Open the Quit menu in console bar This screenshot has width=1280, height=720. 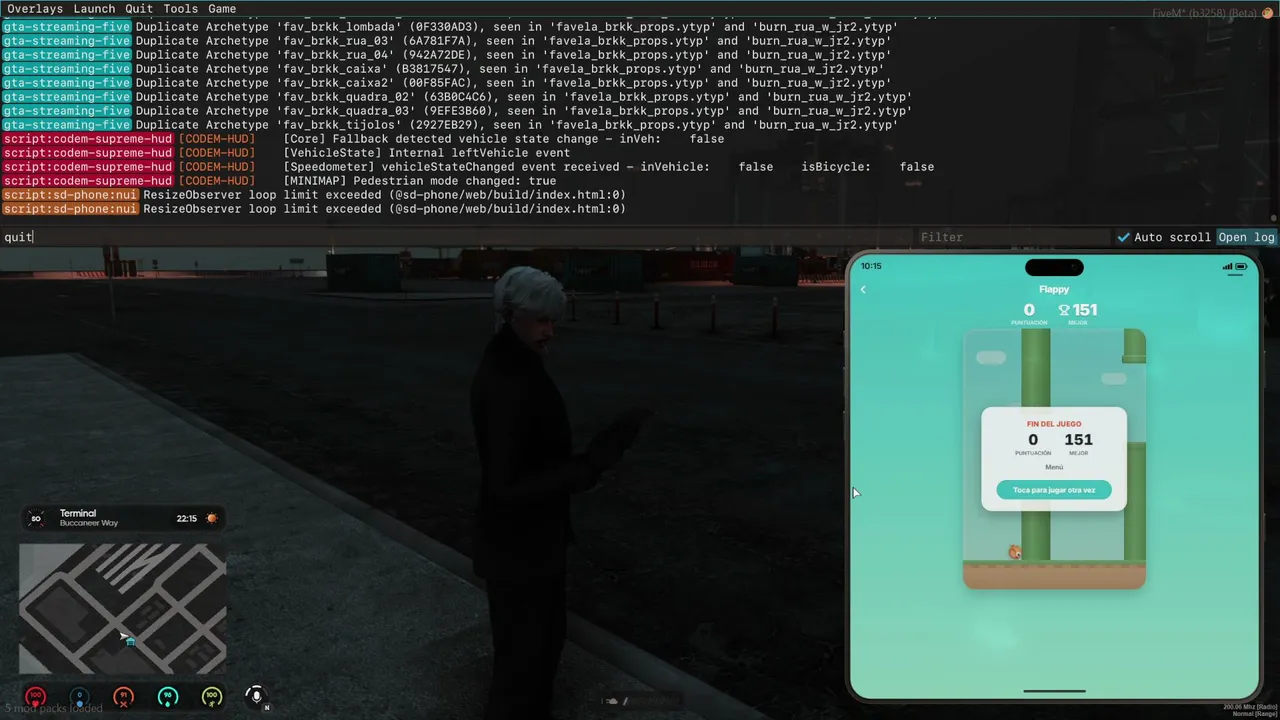pyautogui.click(x=139, y=9)
